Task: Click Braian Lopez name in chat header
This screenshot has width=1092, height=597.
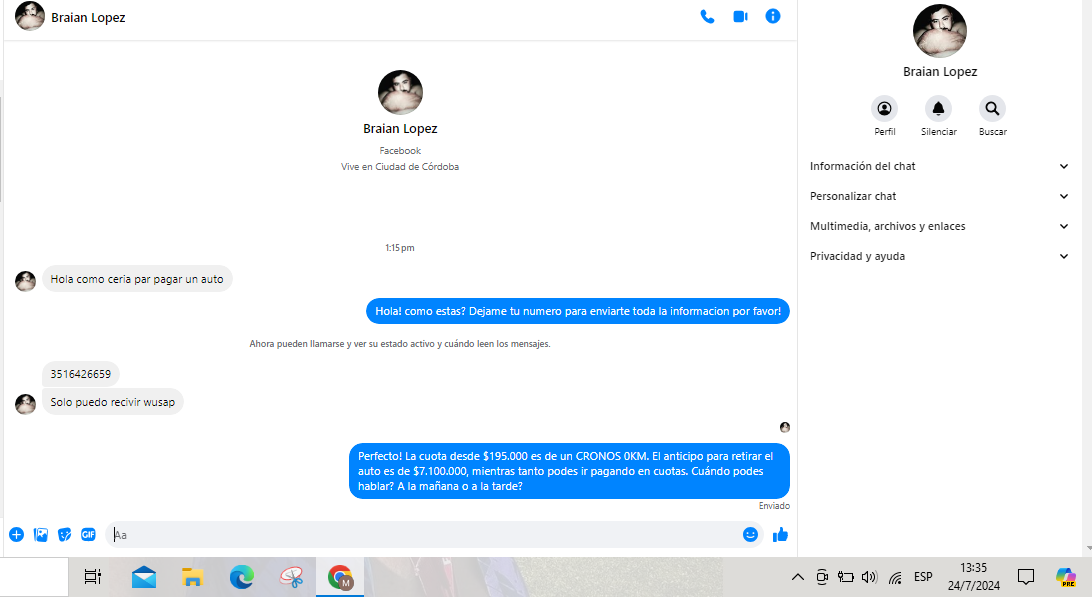Action: pyautogui.click(x=88, y=17)
